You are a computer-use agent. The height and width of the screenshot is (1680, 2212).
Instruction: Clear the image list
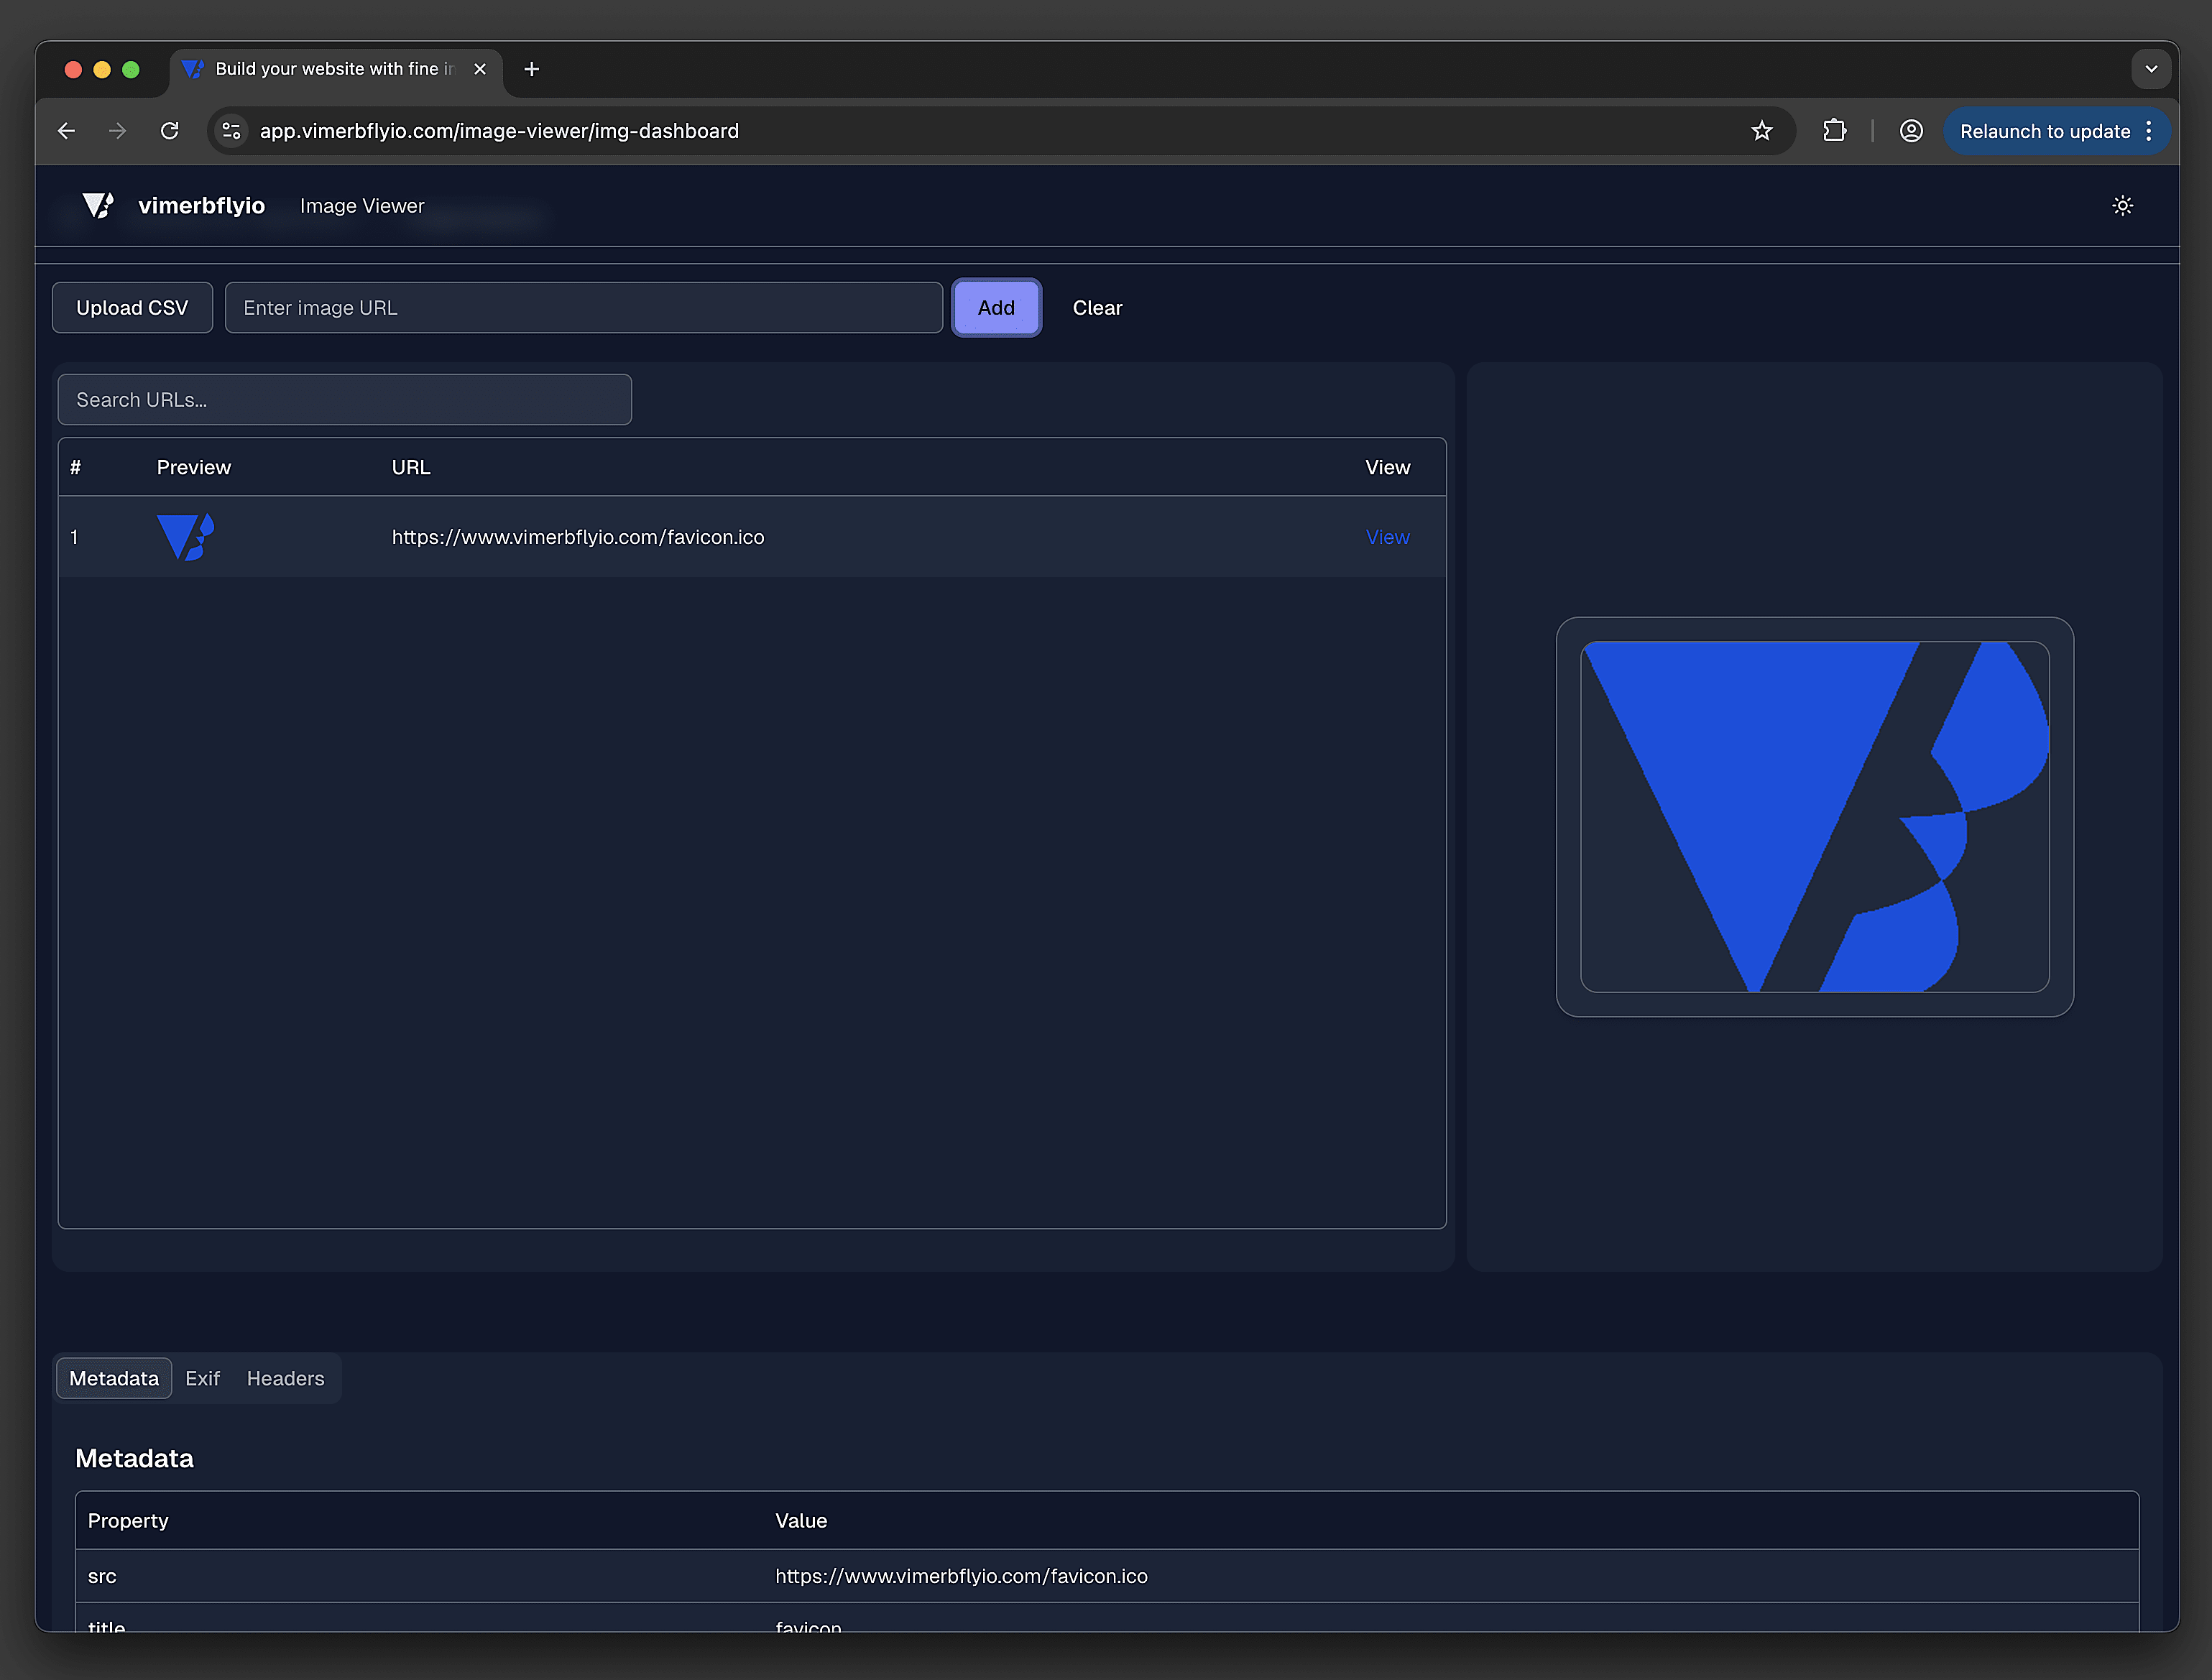click(1097, 307)
